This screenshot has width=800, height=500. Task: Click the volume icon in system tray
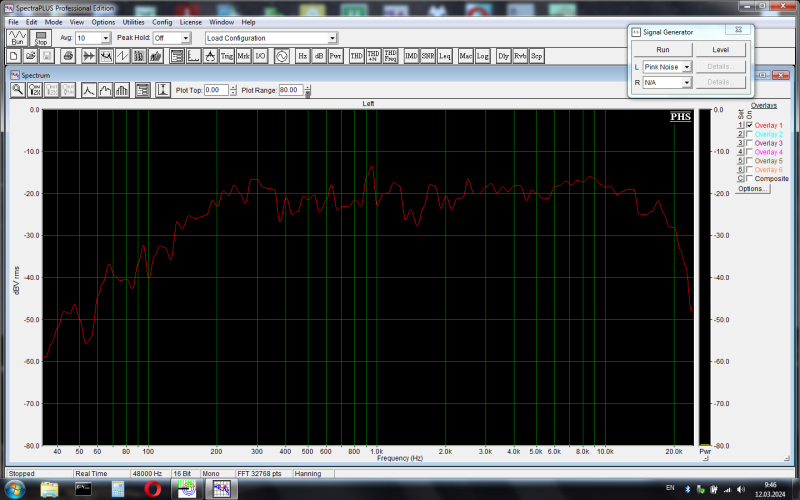741,489
